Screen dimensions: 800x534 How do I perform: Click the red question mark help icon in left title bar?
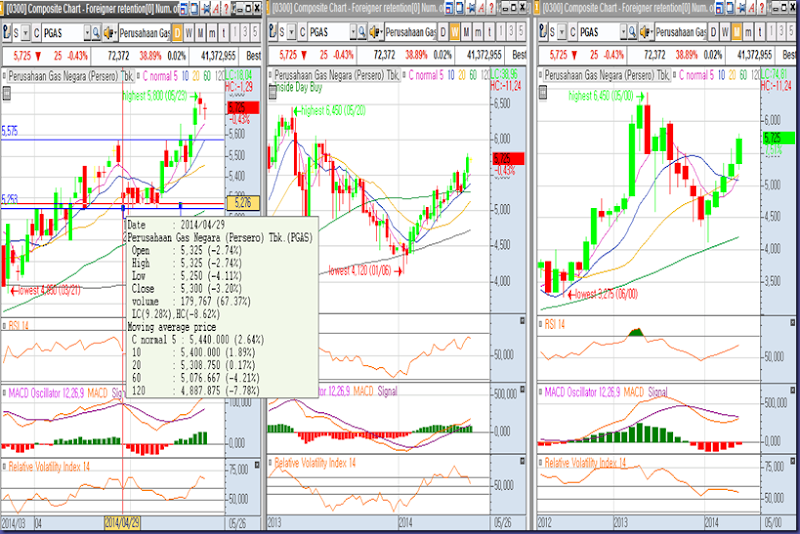226,8
